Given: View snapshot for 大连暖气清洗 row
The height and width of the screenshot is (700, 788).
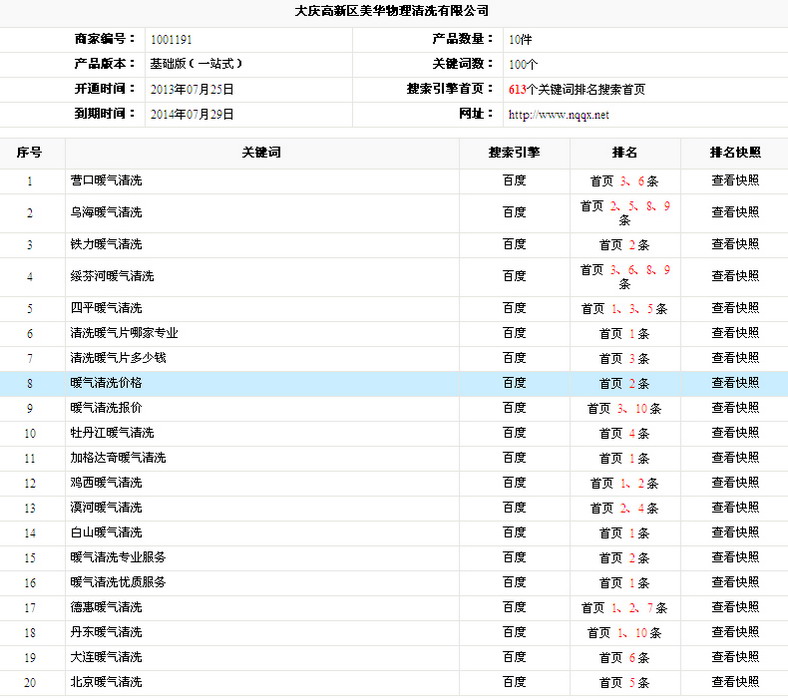Looking at the screenshot, I should point(735,657).
